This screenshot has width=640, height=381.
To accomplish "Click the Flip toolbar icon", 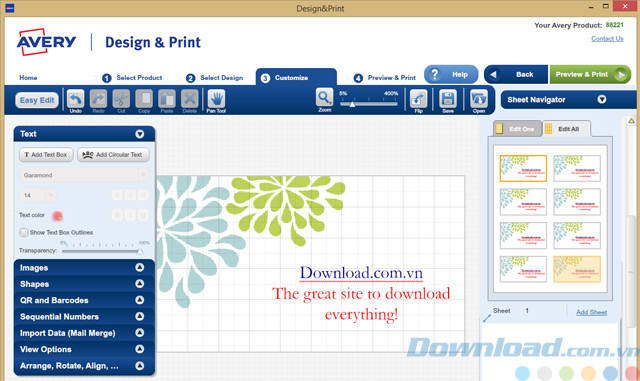I will point(418,99).
